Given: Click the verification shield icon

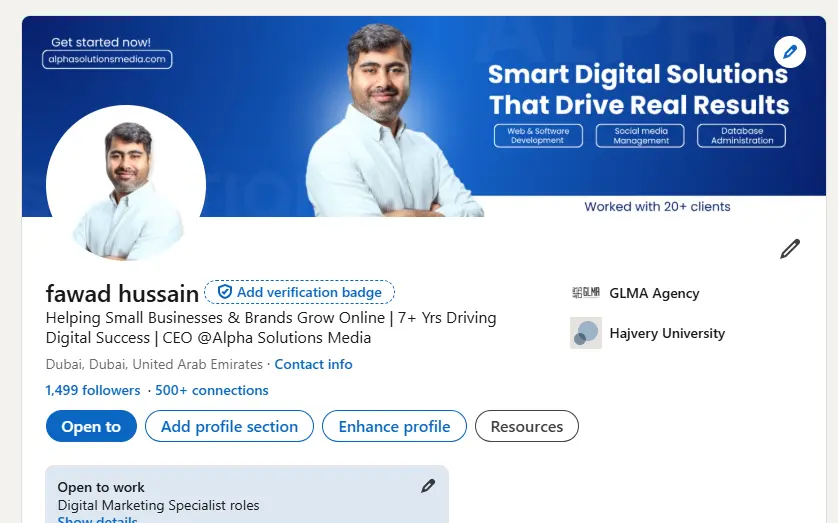Looking at the screenshot, I should point(225,292).
